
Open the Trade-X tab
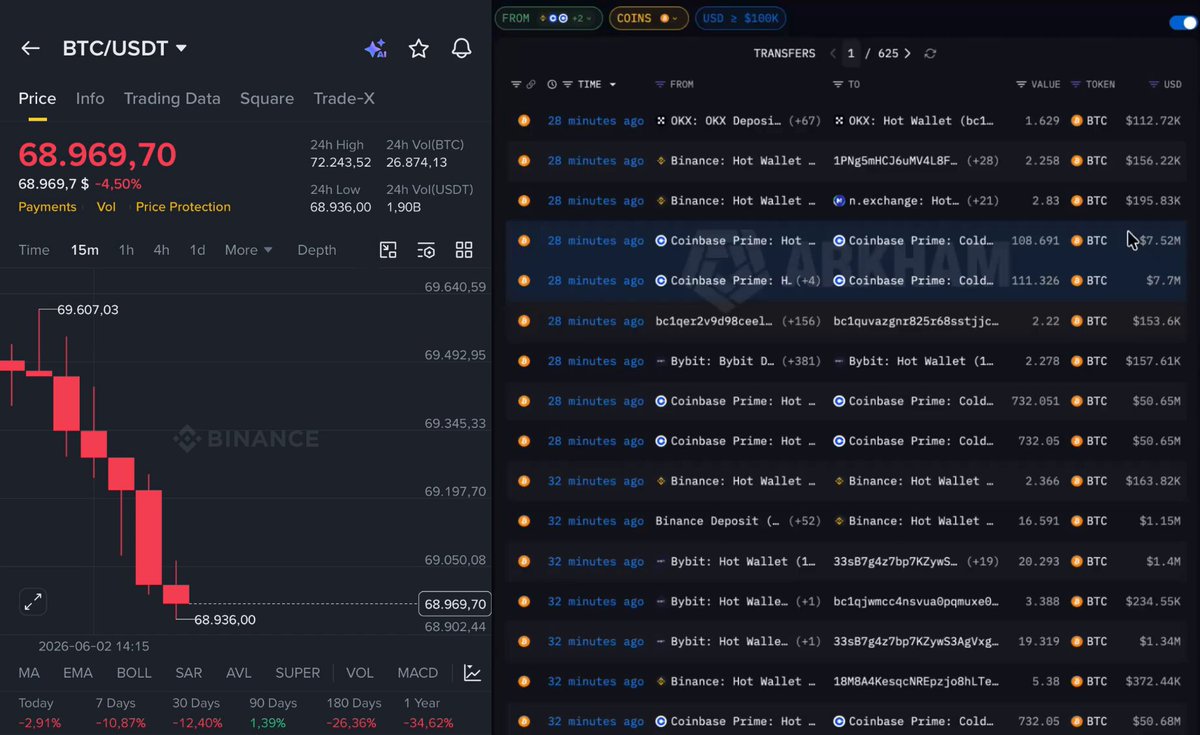tap(344, 98)
